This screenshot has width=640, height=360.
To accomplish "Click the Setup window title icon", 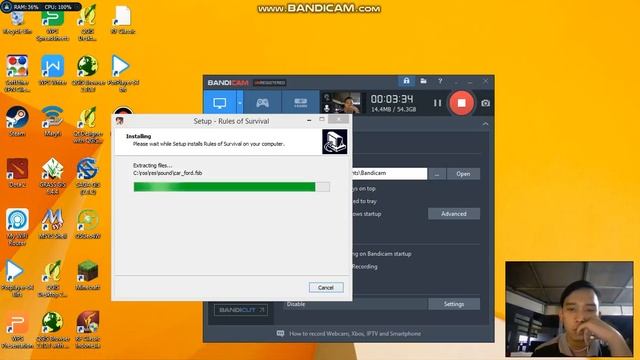I will tap(120, 121).
